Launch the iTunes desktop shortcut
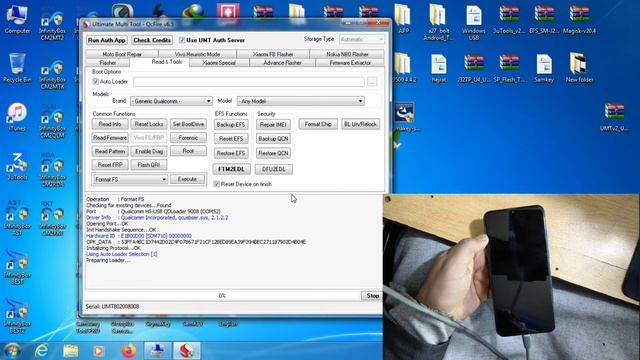Viewport: 640px width, 360px height. 17,117
